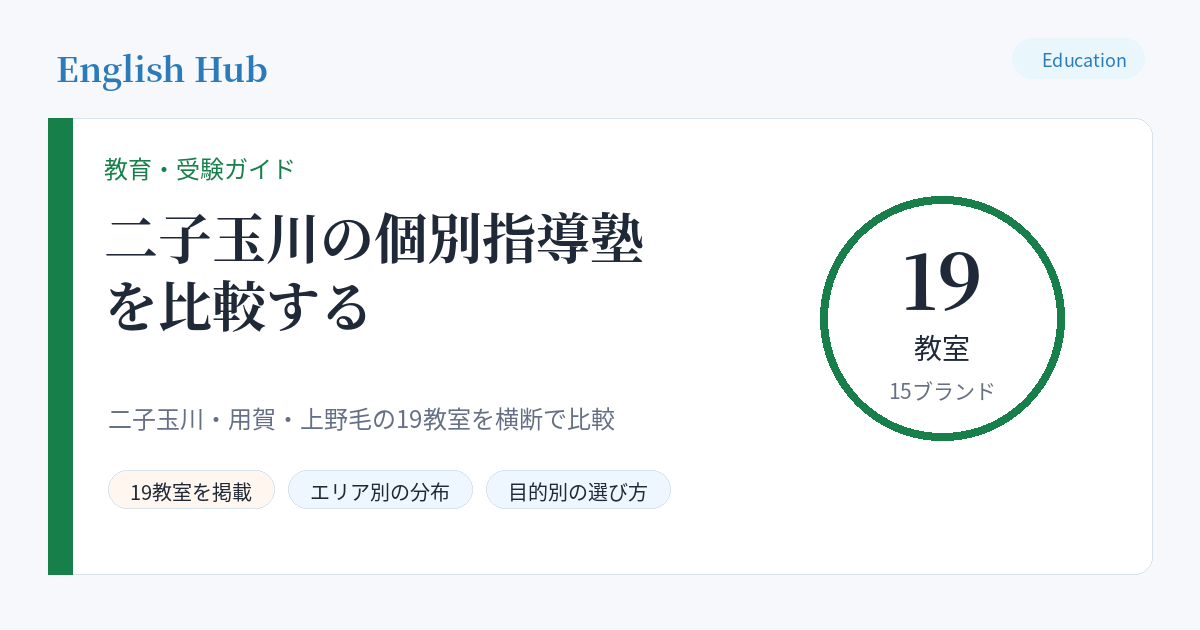The image size is (1200, 630).
Task: Select the 目的別の選び方 chip
Action: (578, 490)
